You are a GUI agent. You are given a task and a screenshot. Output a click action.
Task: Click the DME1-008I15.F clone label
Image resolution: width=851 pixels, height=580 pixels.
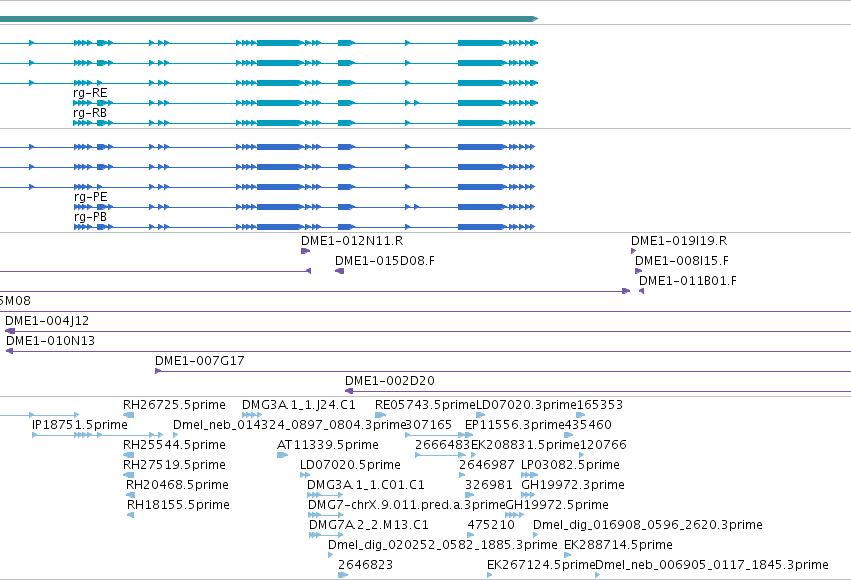point(682,261)
